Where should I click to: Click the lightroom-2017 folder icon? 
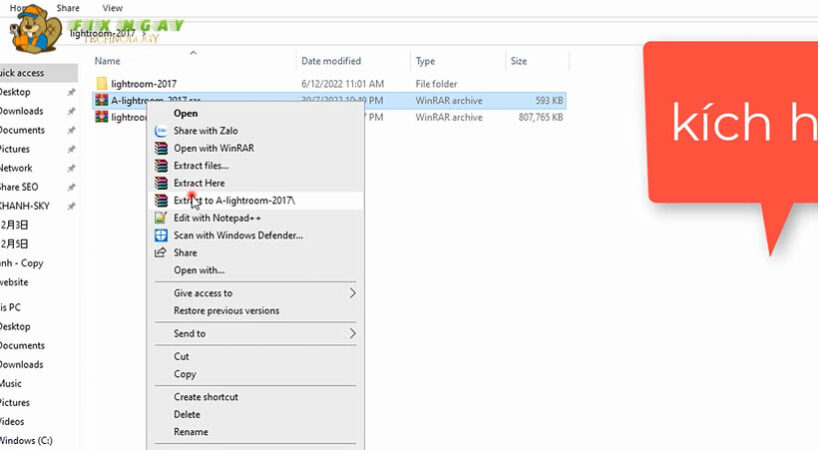[x=101, y=83]
